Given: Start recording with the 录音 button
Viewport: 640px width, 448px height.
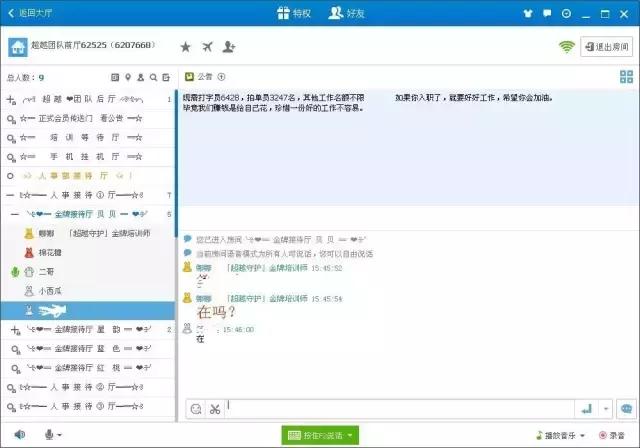Looking at the screenshot, I should (611, 435).
